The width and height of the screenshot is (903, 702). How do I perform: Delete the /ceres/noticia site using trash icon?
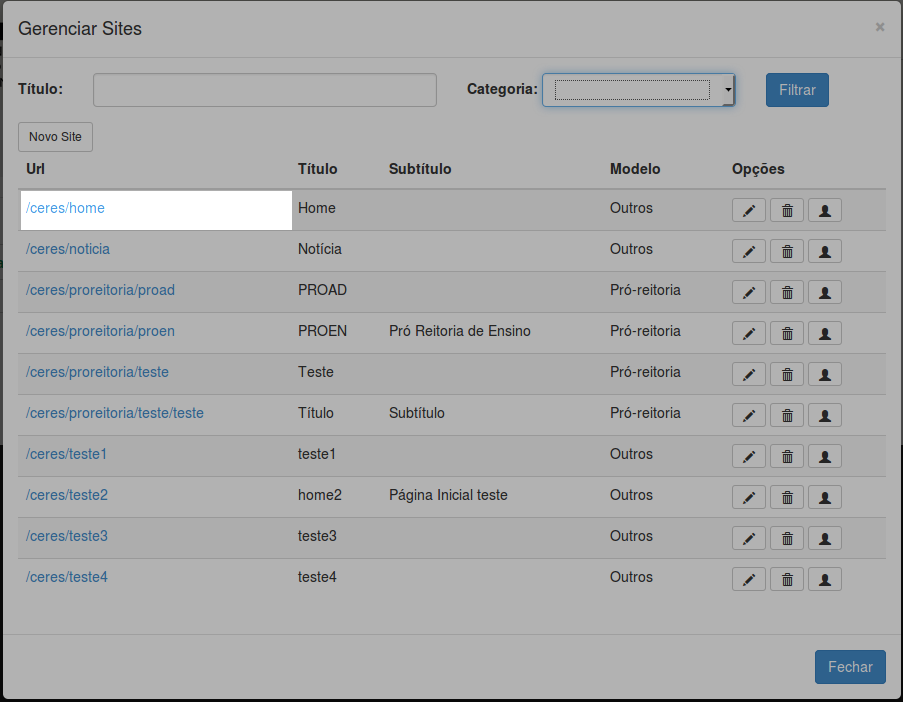pyautogui.click(x=787, y=251)
